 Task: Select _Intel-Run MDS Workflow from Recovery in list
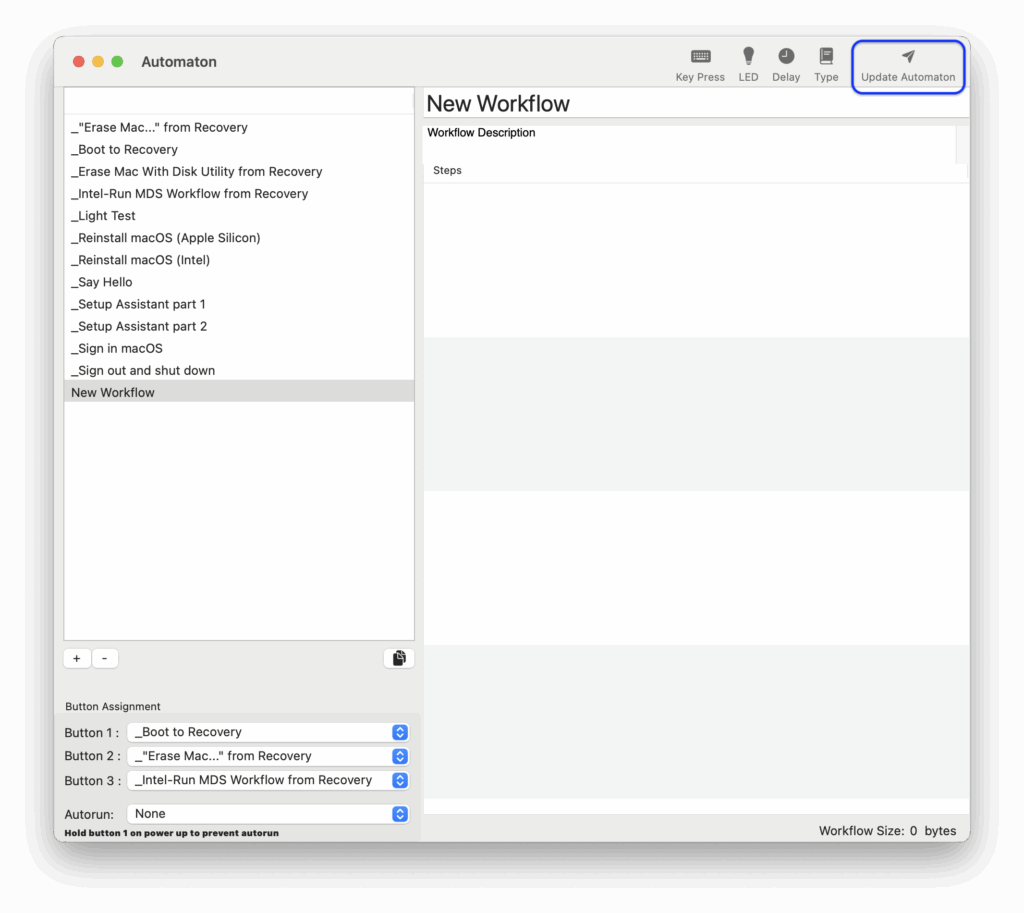click(239, 194)
